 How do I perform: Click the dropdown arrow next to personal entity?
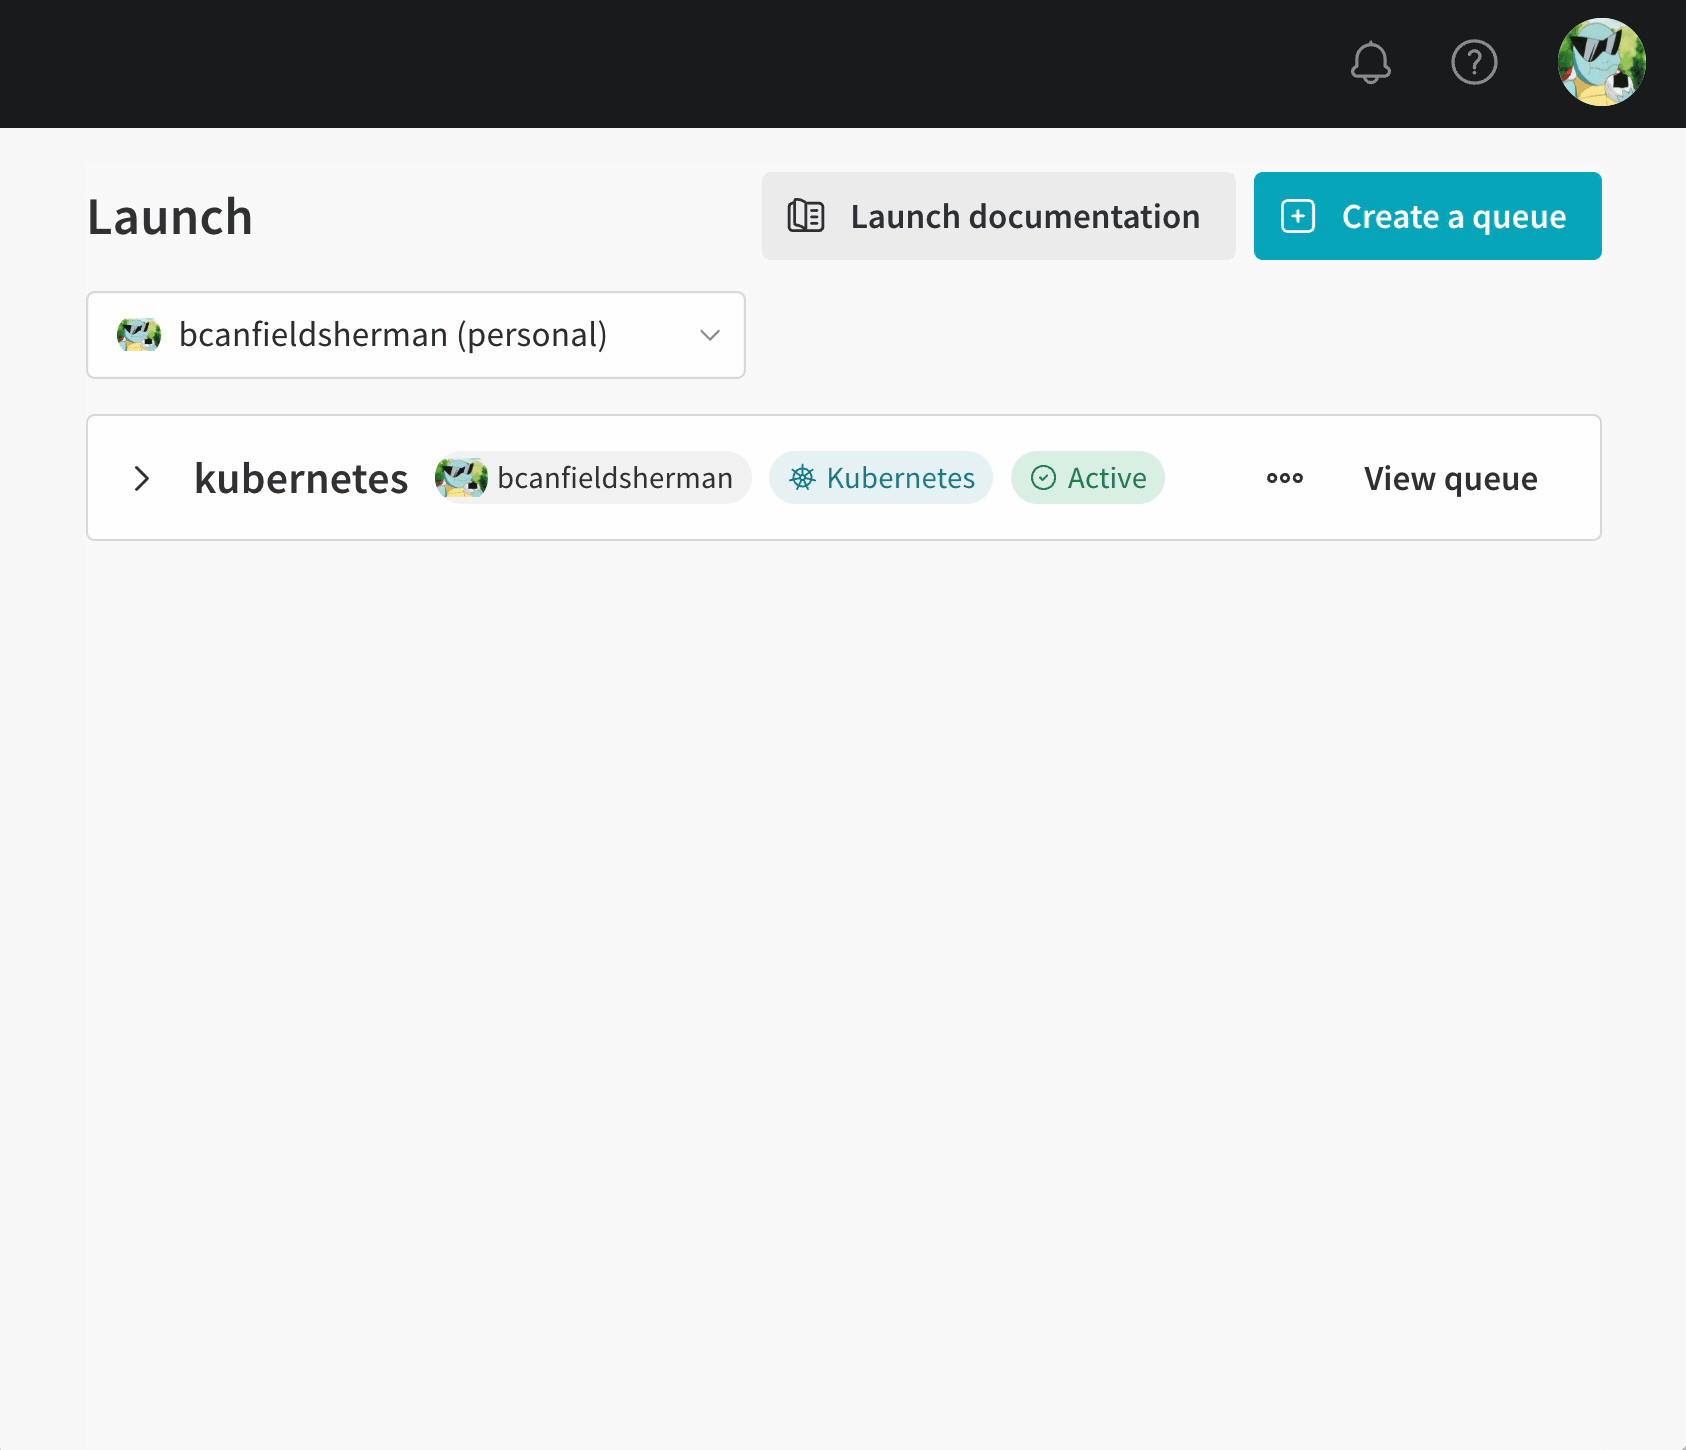[x=710, y=335]
